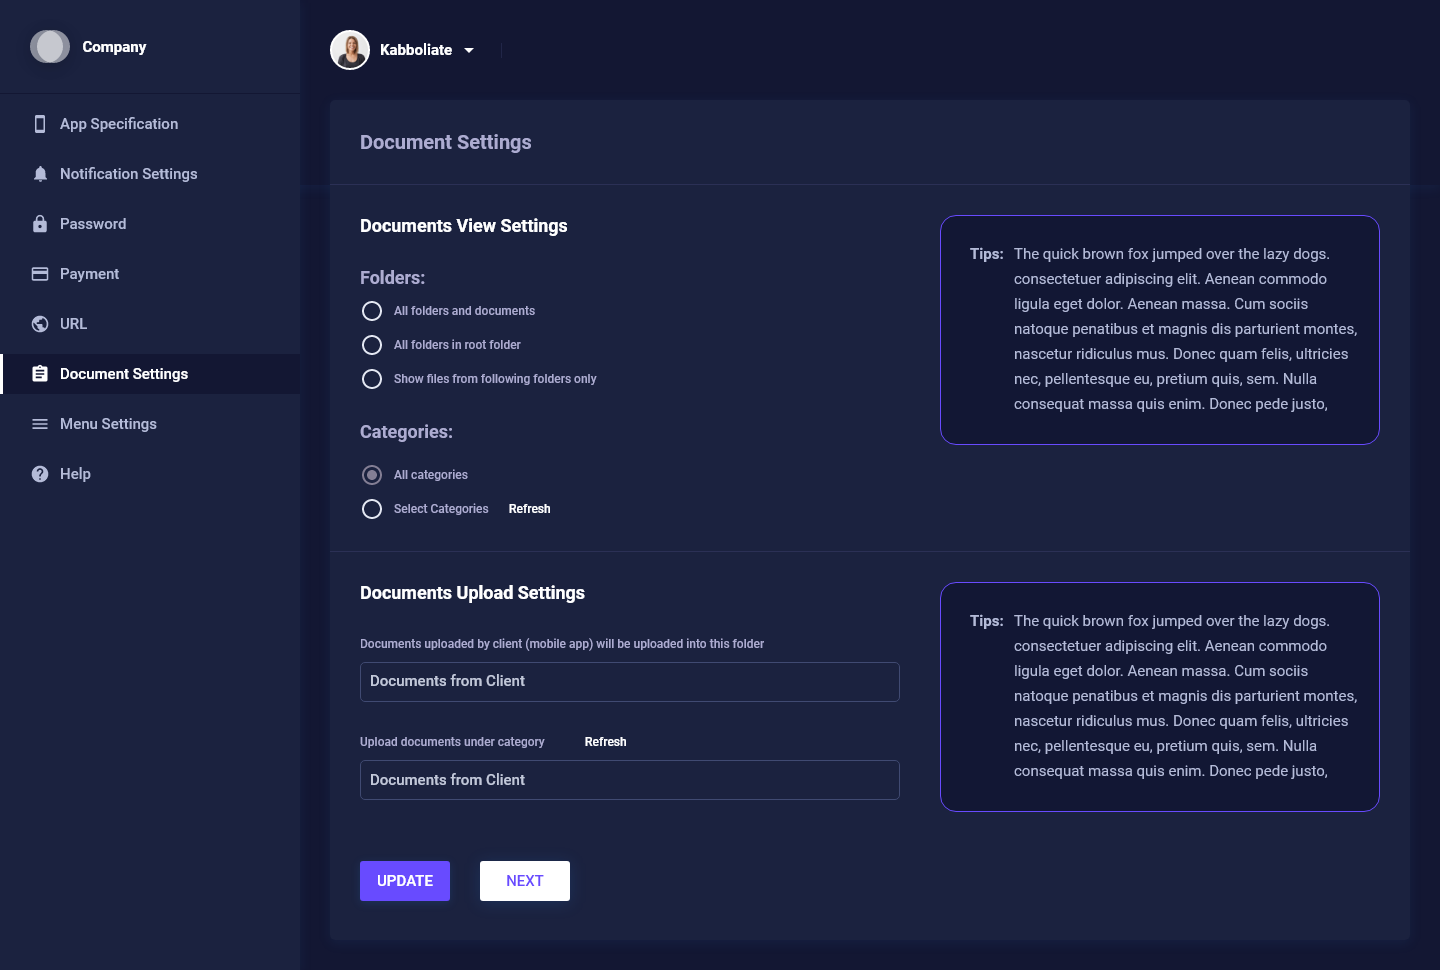The height and width of the screenshot is (970, 1440).
Task: Click Refresh next to Select Categories
Action: click(529, 509)
